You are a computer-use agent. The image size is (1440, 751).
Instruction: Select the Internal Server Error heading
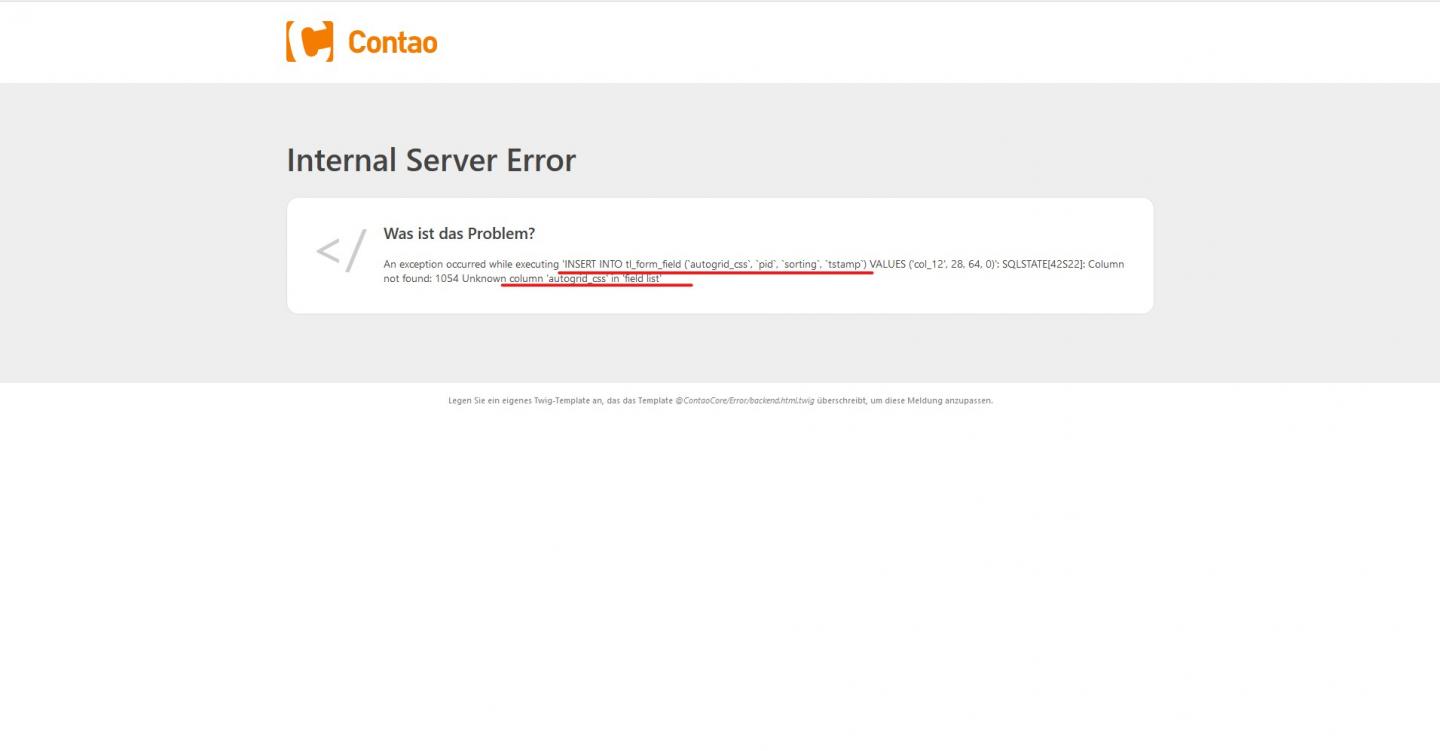[431, 160]
